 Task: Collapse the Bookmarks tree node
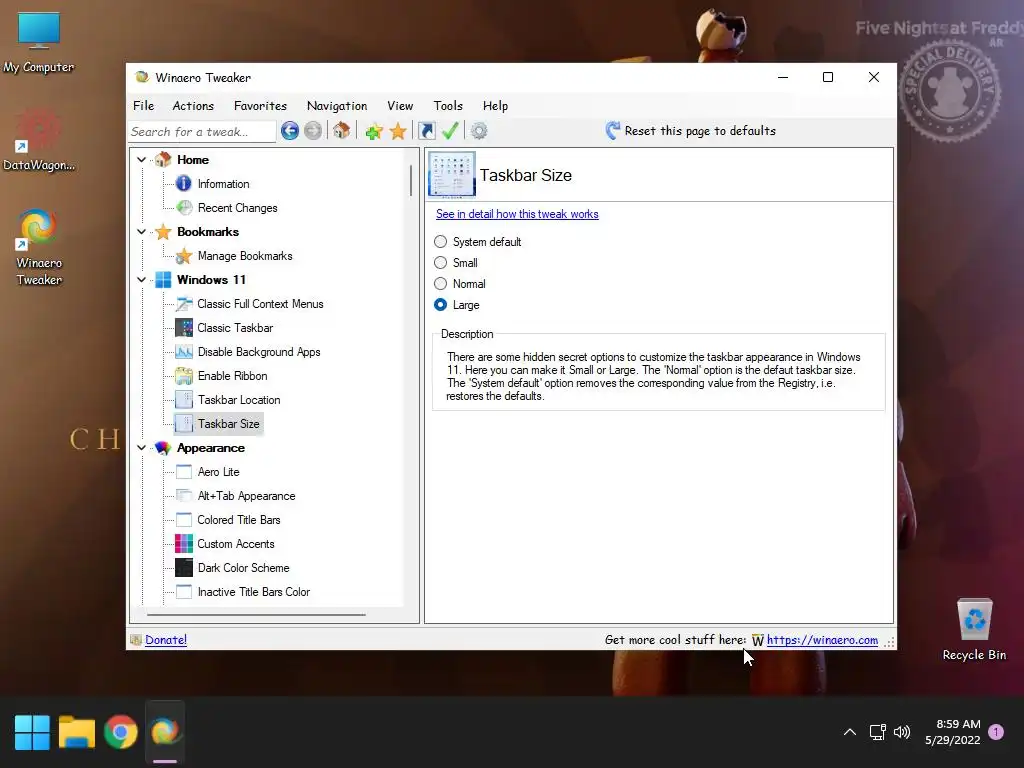pyautogui.click(x=141, y=231)
